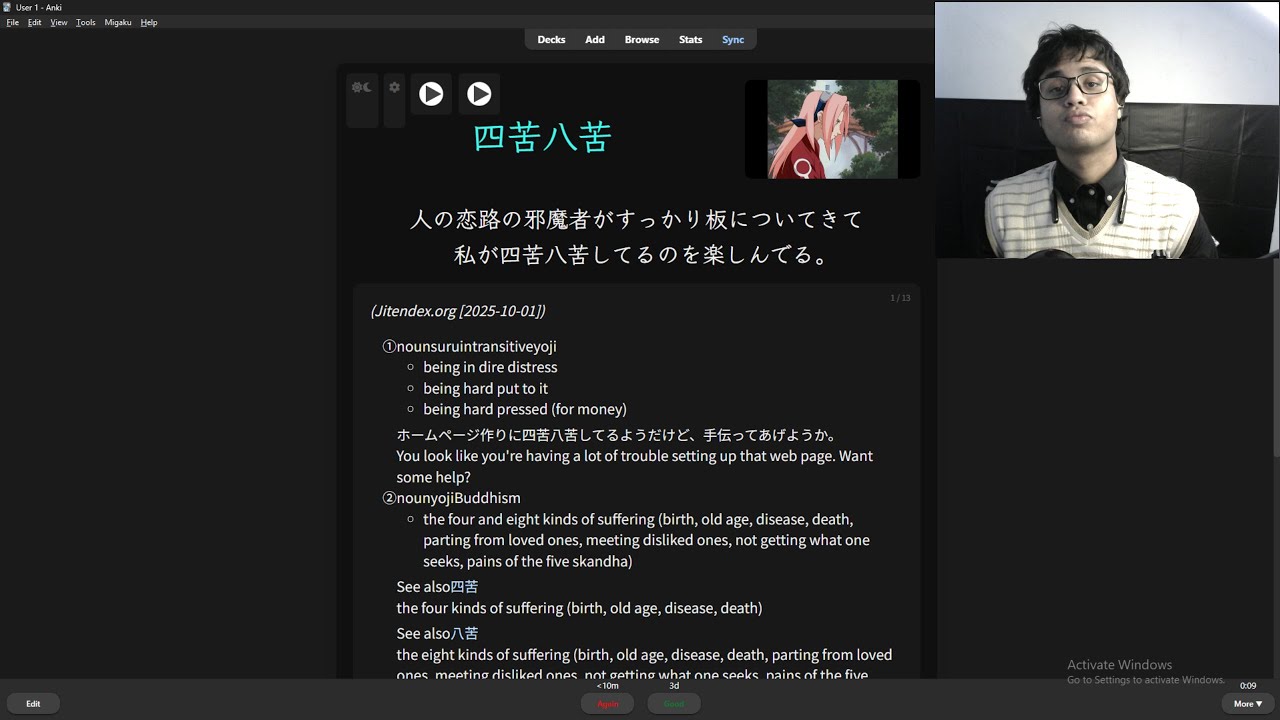The height and width of the screenshot is (720, 1280).
Task: Open the View menu
Action: coord(59,22)
